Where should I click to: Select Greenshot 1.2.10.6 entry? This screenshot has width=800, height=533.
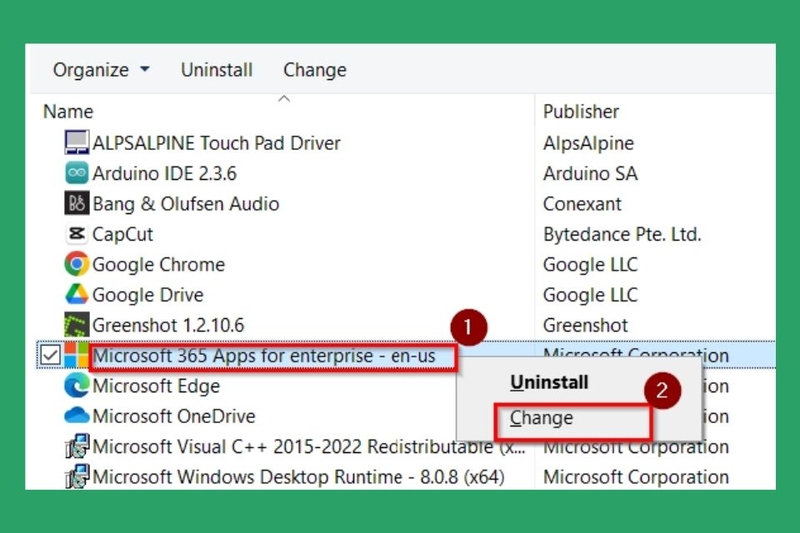(x=168, y=325)
